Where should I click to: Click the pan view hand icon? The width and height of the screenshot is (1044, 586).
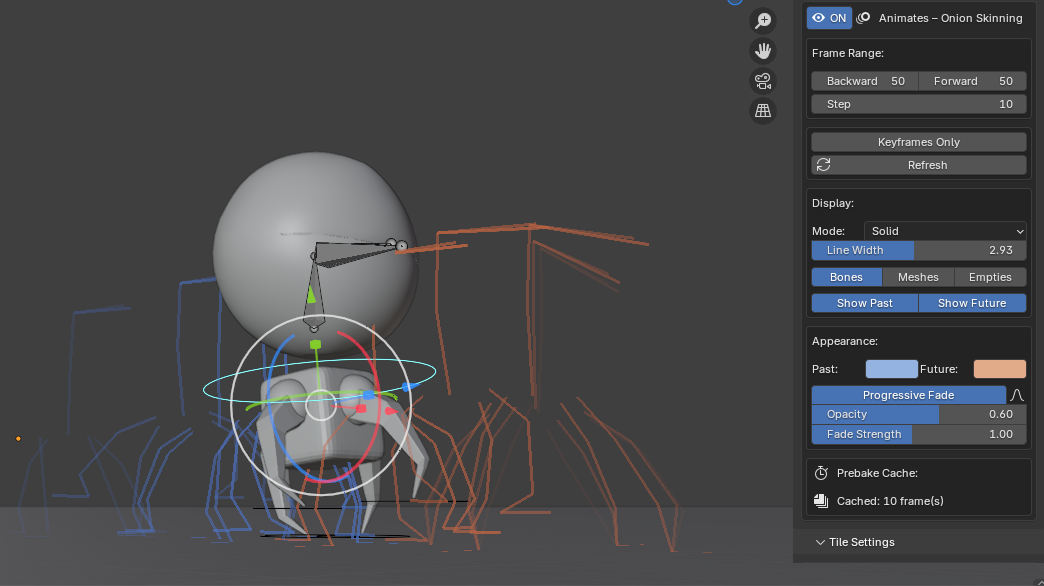coord(763,50)
